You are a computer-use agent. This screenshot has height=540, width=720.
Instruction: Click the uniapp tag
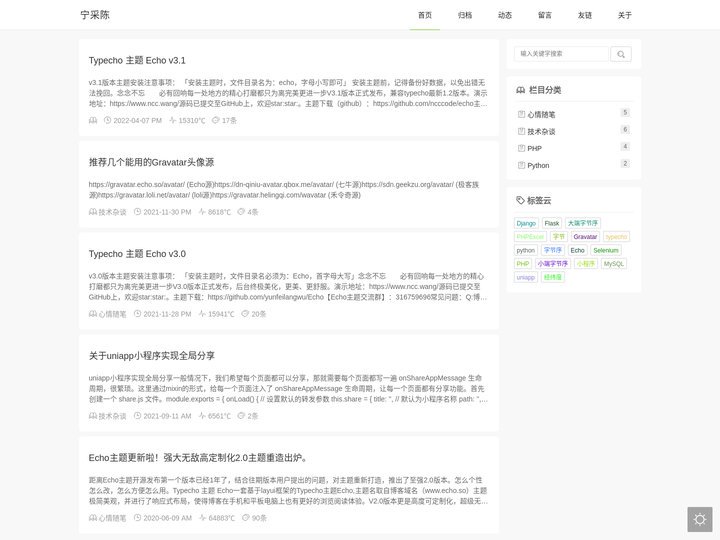(526, 277)
